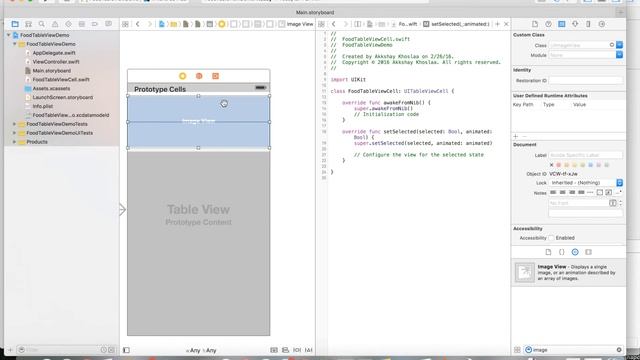Show the File inspector
Viewport: 640px width, 360px height.
[535, 24]
